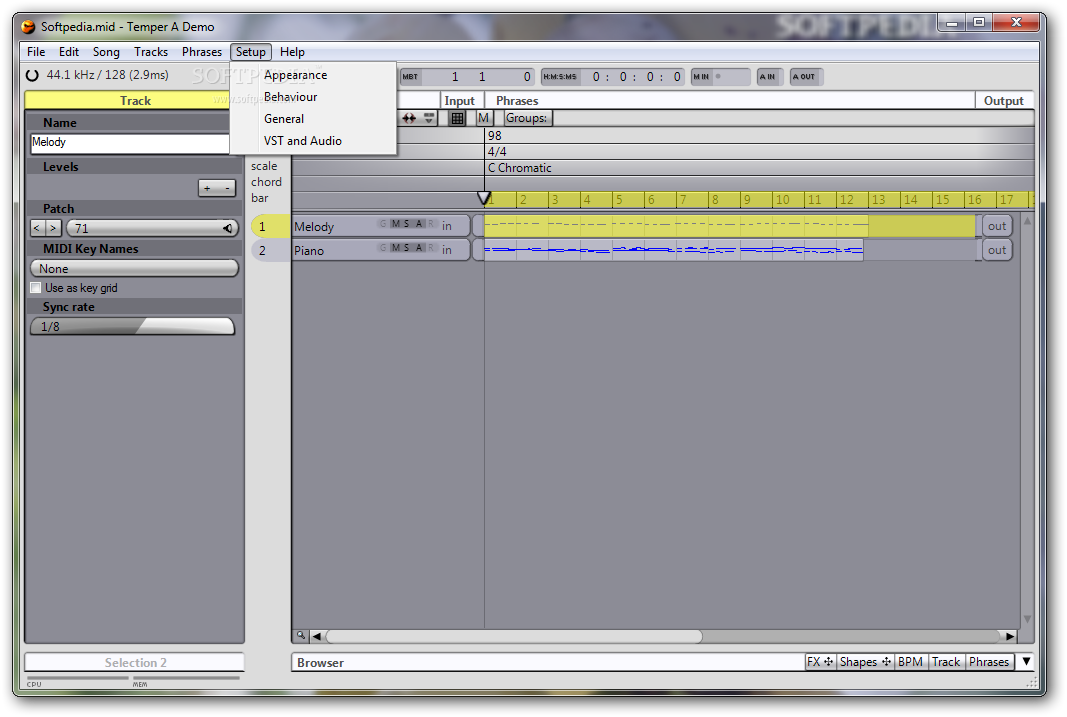The height and width of the screenshot is (717, 1067).
Task: Click the speaker icon in Patch field
Action: pyautogui.click(x=228, y=228)
